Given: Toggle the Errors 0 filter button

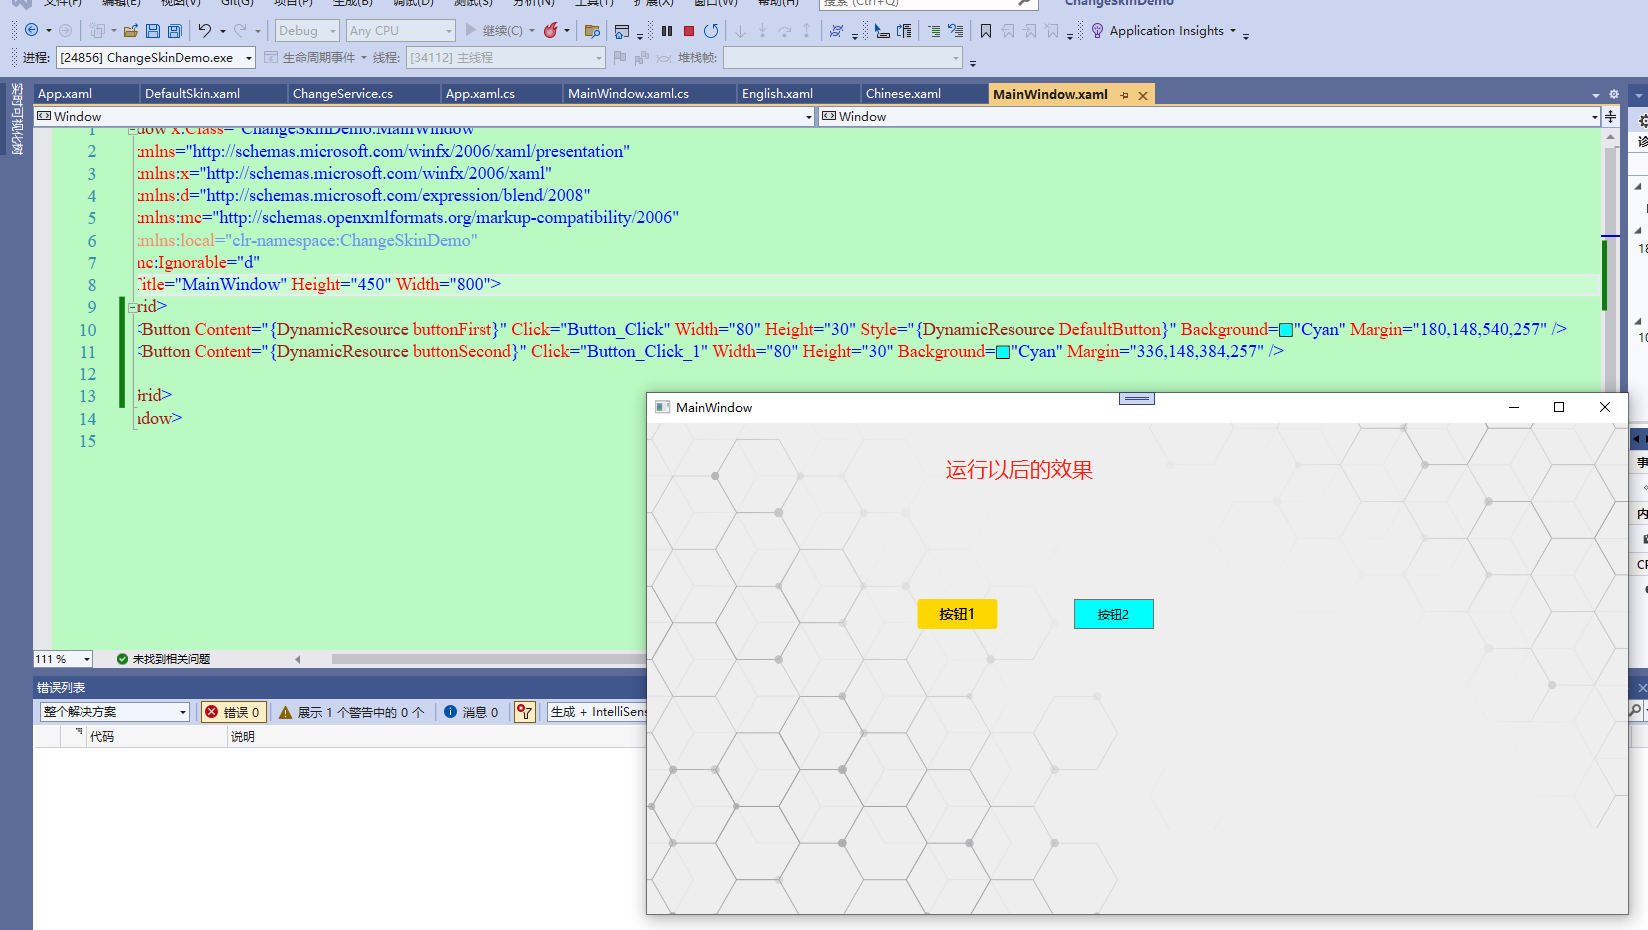Looking at the screenshot, I should pos(234,712).
